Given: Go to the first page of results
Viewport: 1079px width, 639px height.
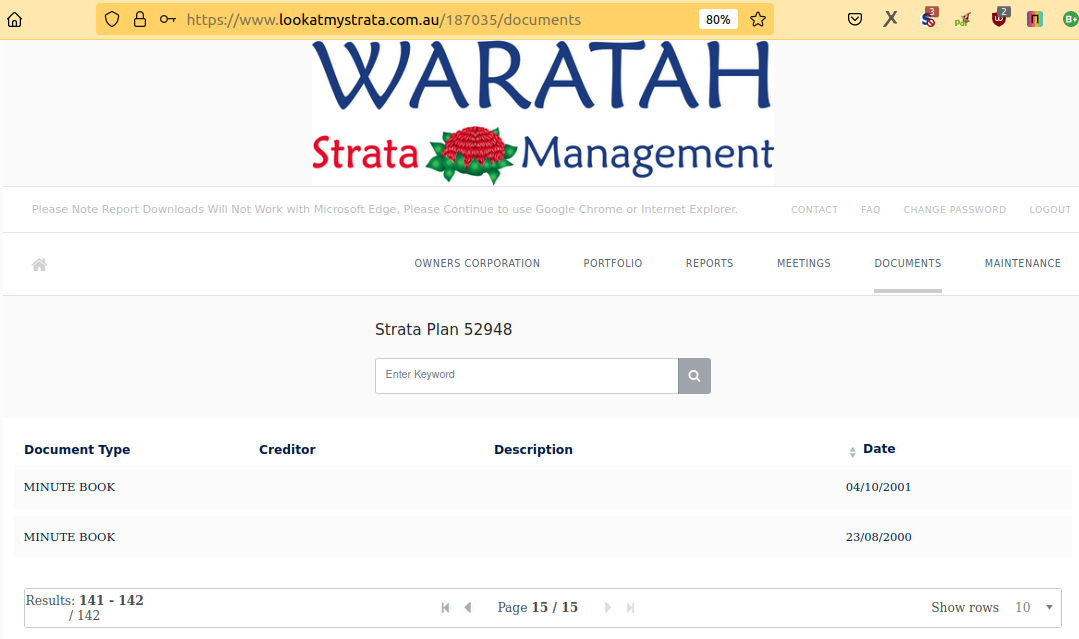Looking at the screenshot, I should (445, 607).
